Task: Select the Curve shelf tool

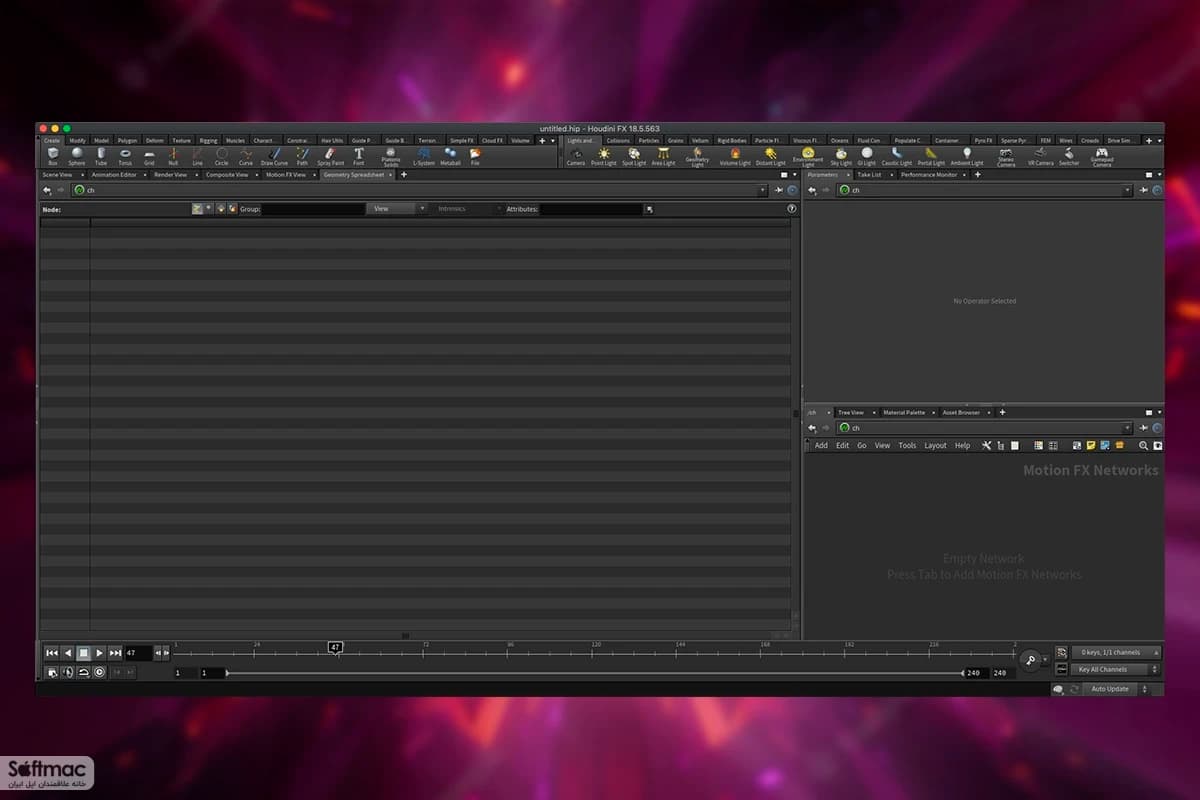Action: [246, 156]
